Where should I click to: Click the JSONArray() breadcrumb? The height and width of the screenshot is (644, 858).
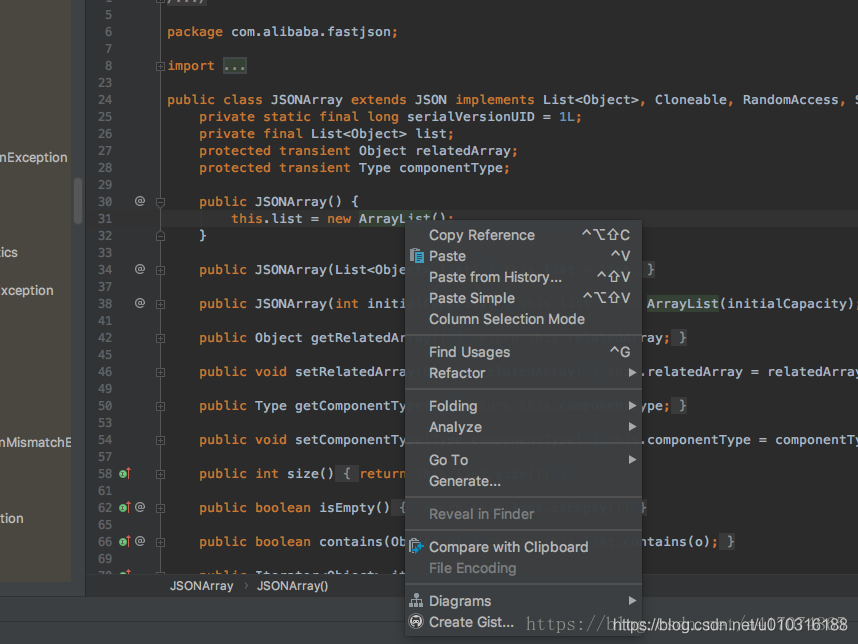[293, 585]
